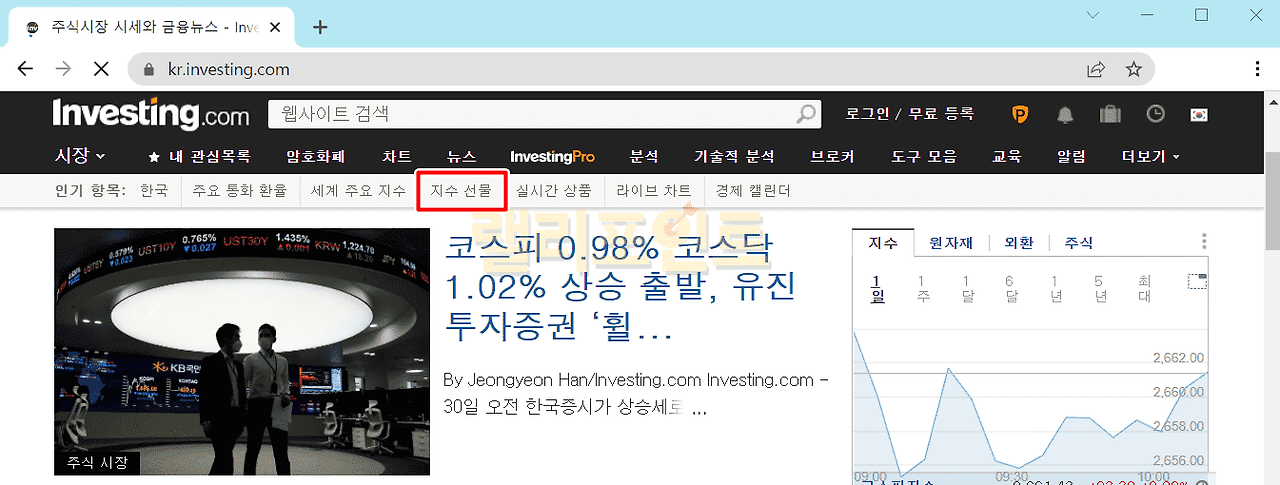Image resolution: width=1280 pixels, height=485 pixels.
Task: Click the search magnifier icon
Action: pos(805,114)
